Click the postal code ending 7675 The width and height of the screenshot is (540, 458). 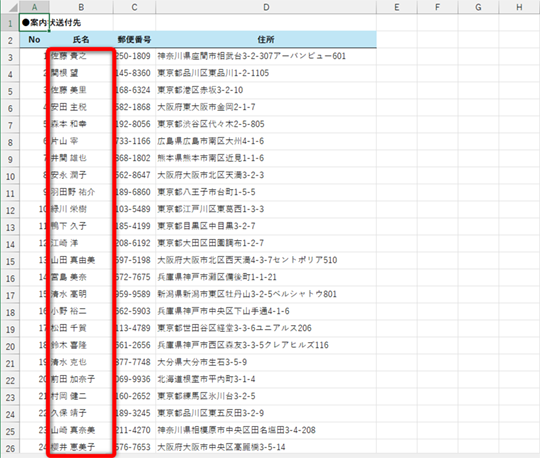click(134, 278)
